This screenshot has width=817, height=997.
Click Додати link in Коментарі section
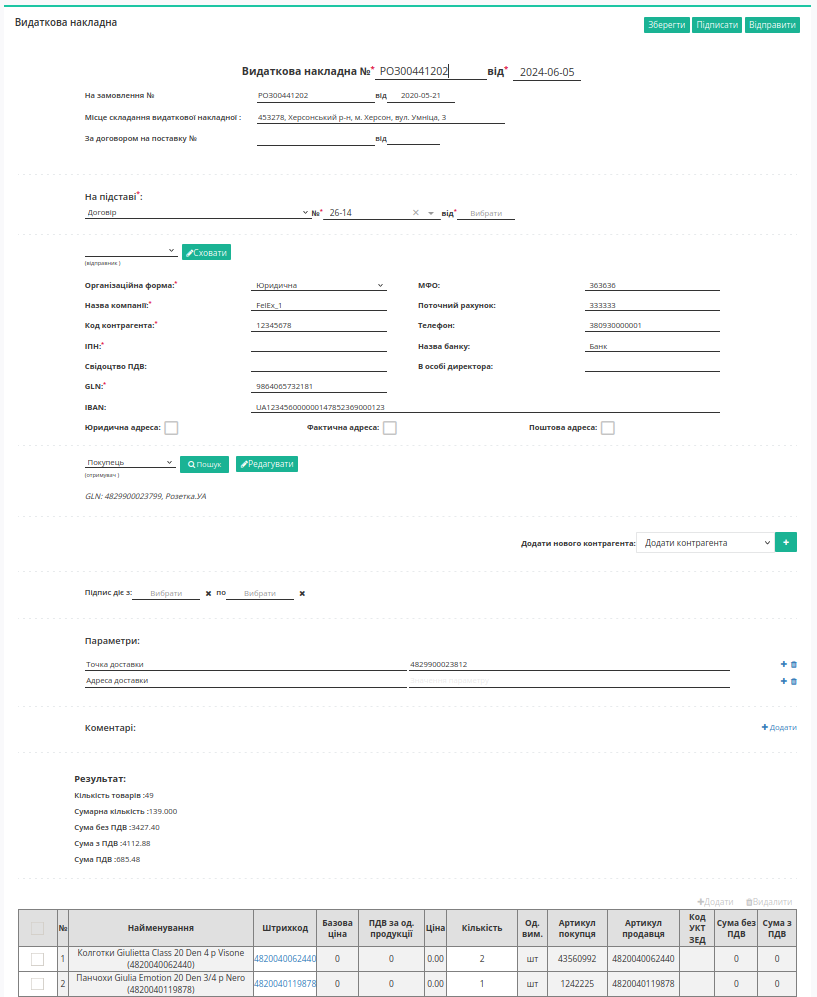tap(779, 727)
